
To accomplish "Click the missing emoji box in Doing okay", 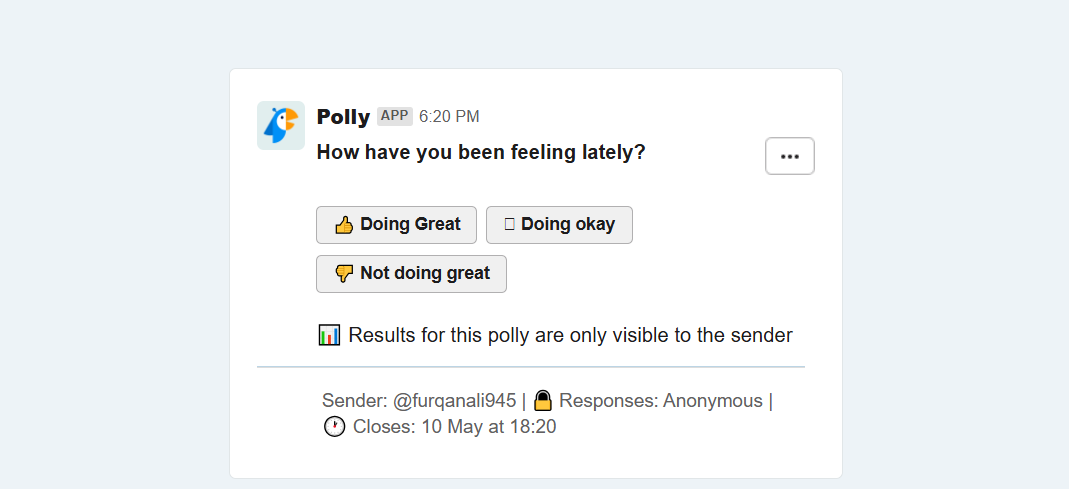I will 509,224.
